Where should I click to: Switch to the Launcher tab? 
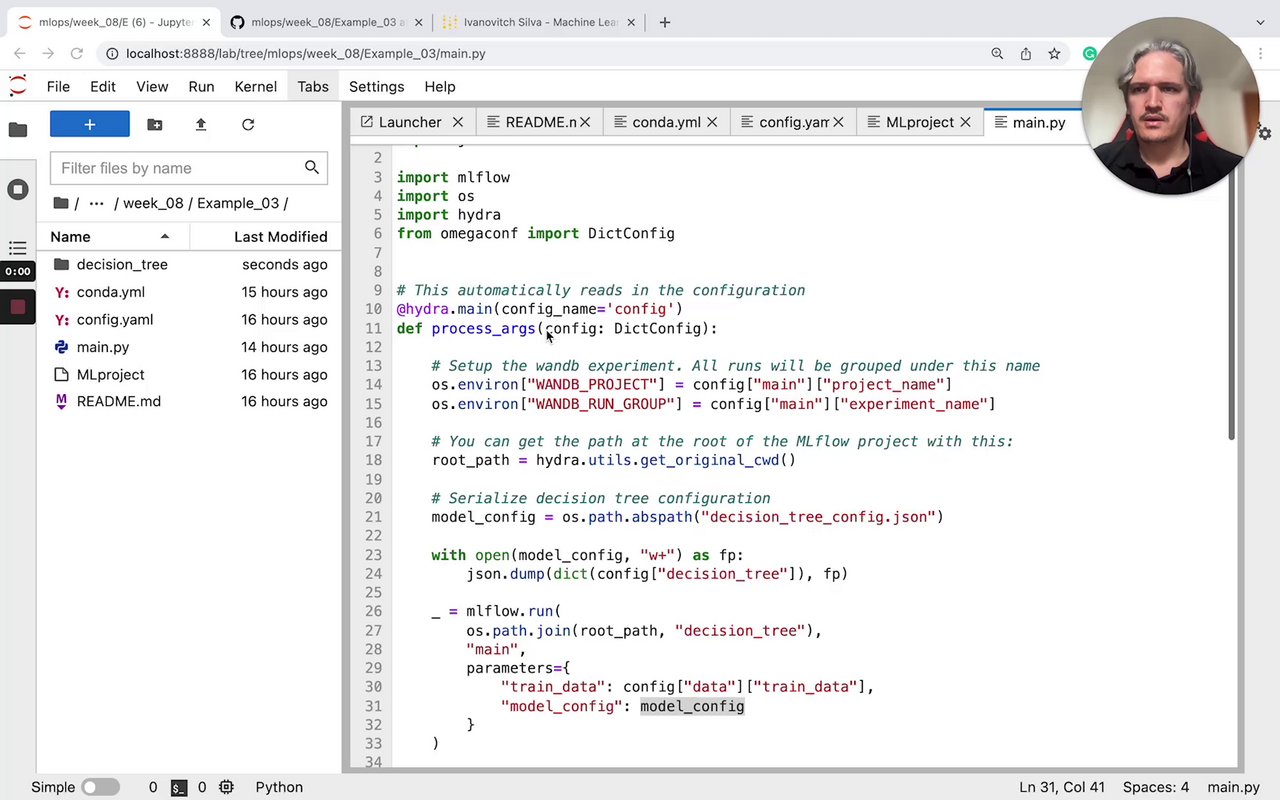tap(410, 122)
